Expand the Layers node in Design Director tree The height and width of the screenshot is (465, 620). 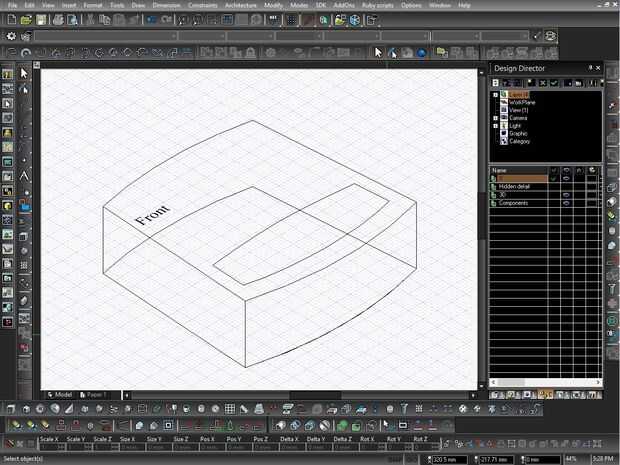click(495, 94)
